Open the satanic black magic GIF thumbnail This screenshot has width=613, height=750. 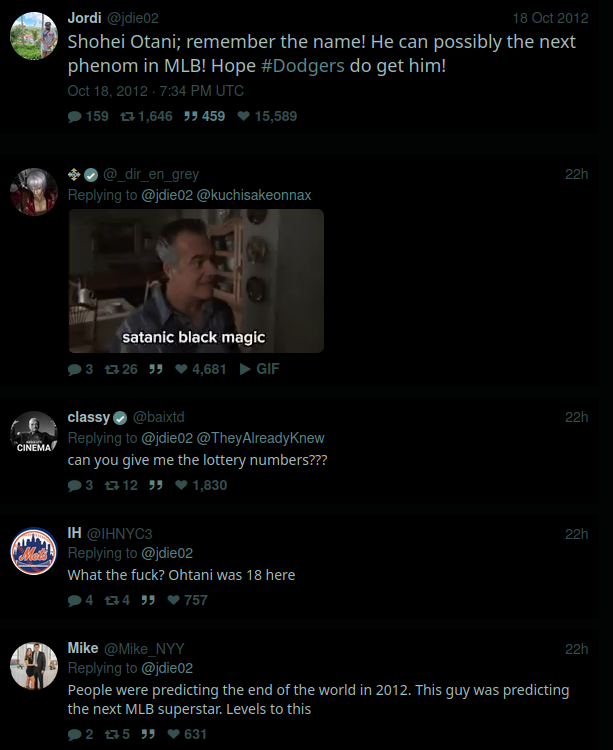[196, 281]
